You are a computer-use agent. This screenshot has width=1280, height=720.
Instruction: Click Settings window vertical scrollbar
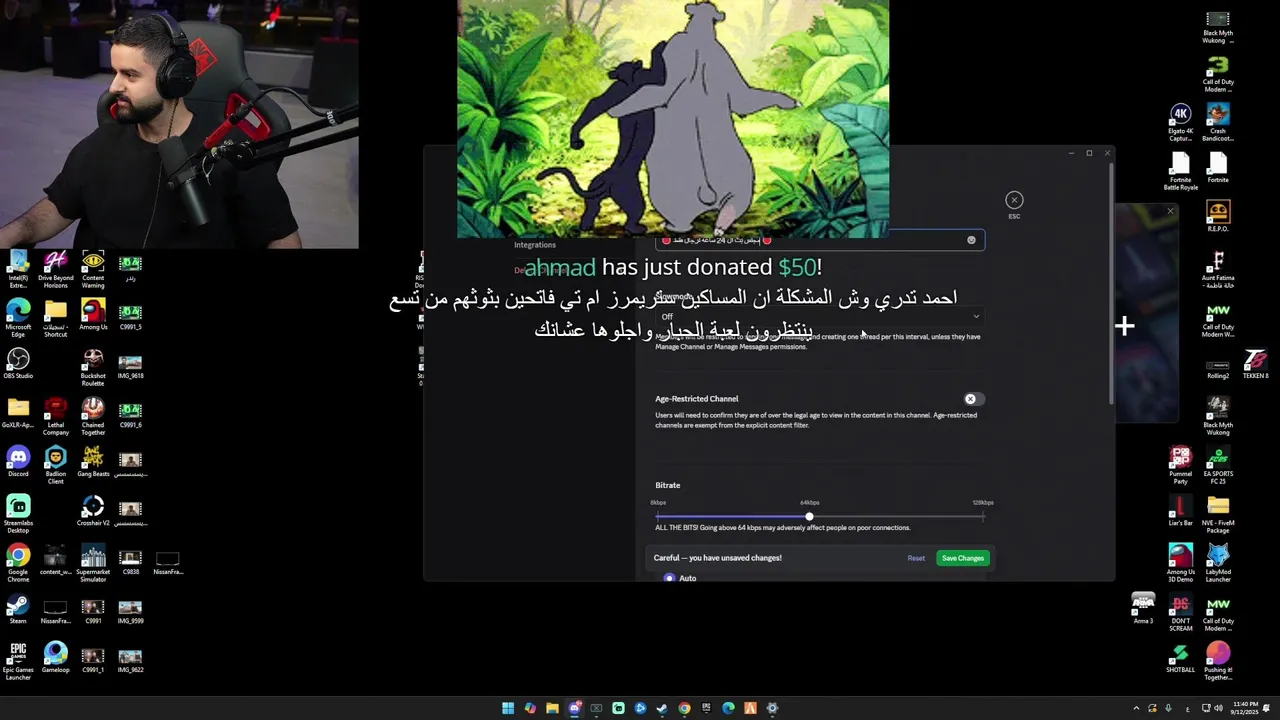coord(1112,282)
